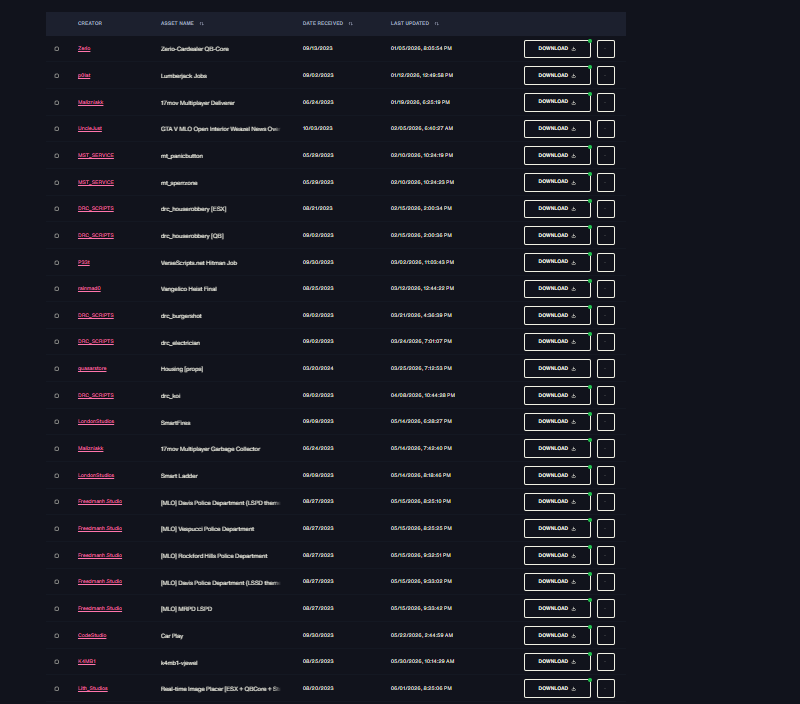Download the k4mb1-vjewel asset
800x704 pixels.
point(557,662)
